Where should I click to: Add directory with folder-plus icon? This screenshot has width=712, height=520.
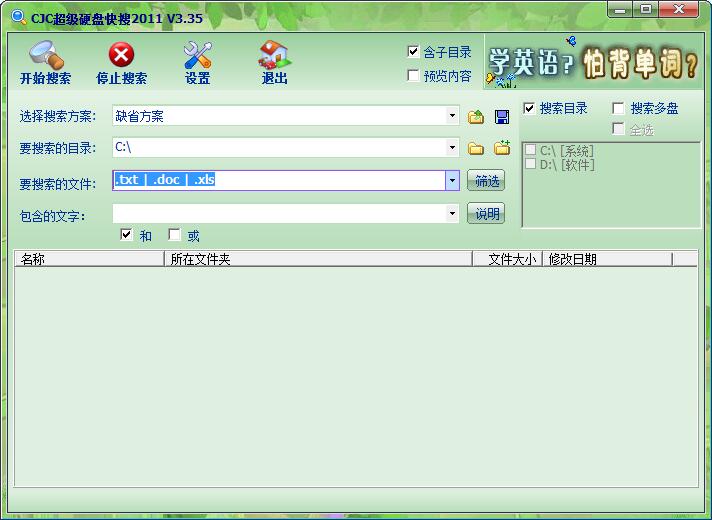tap(502, 148)
